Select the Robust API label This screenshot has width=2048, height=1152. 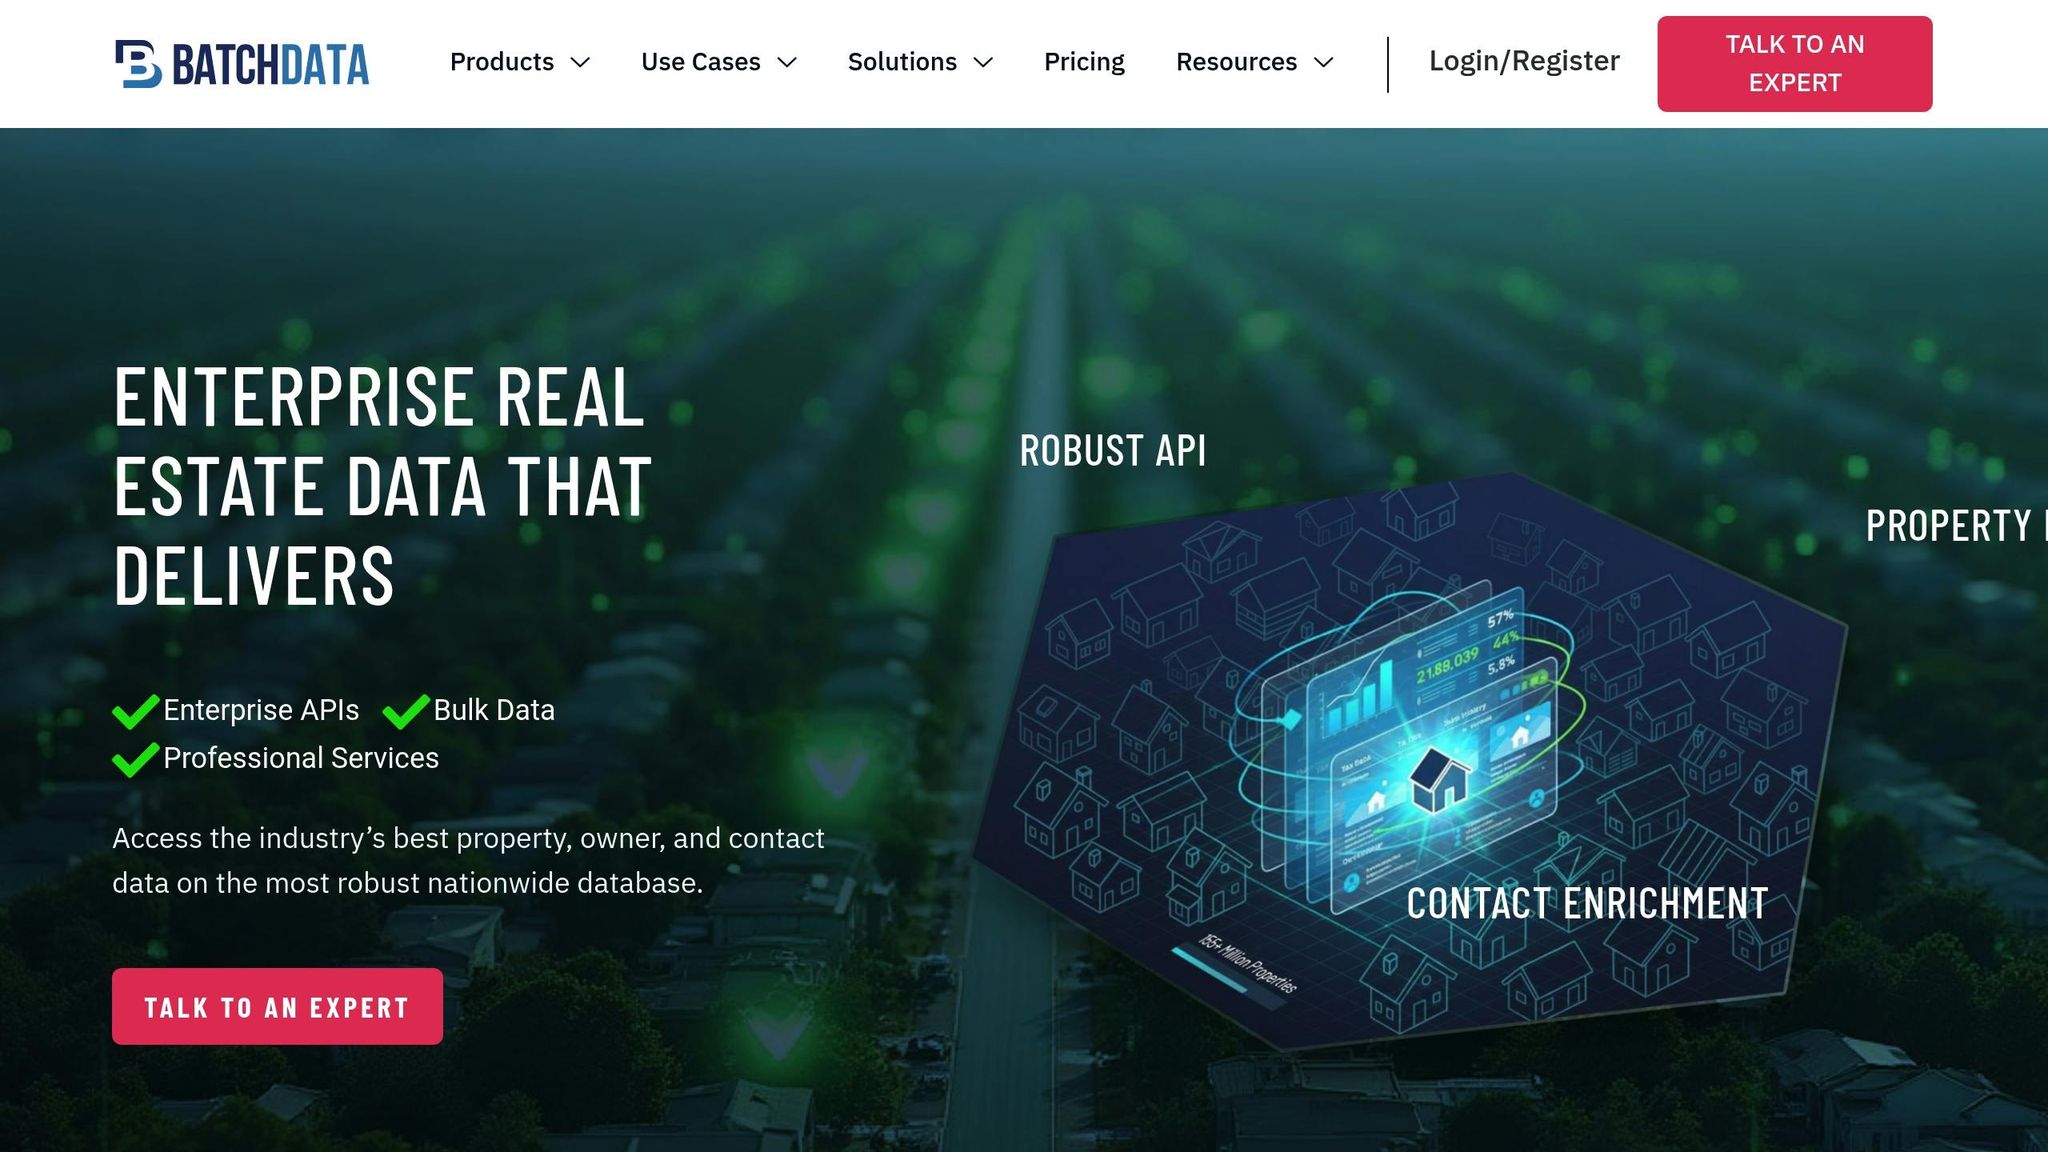pyautogui.click(x=1113, y=451)
